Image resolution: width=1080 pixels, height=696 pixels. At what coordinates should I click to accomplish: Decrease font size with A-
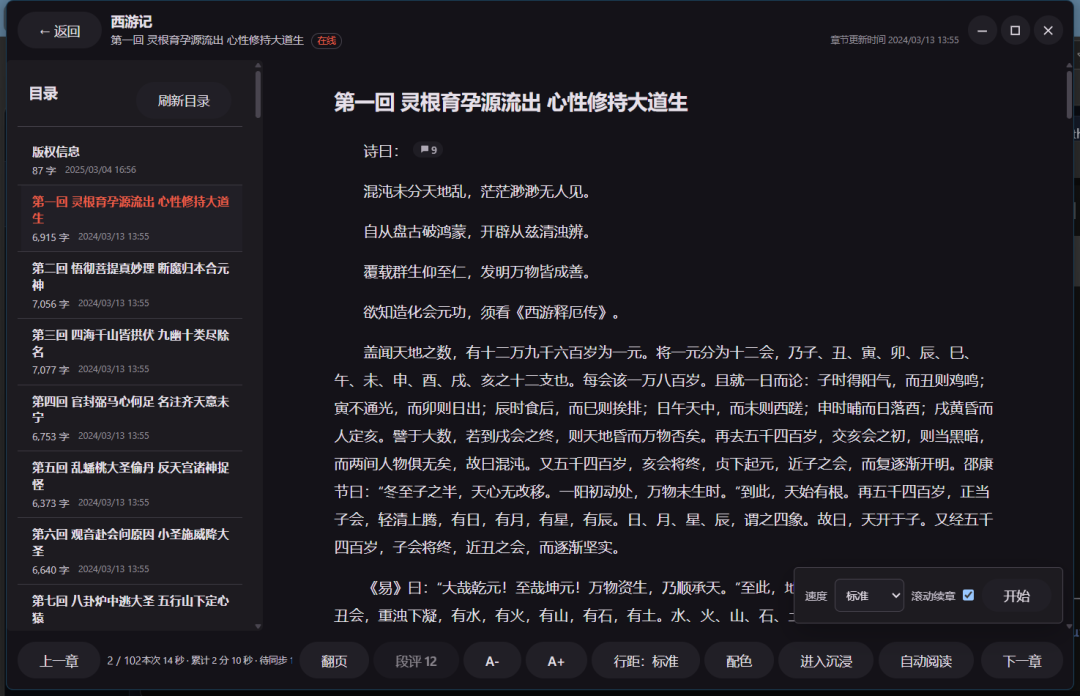[492, 661]
